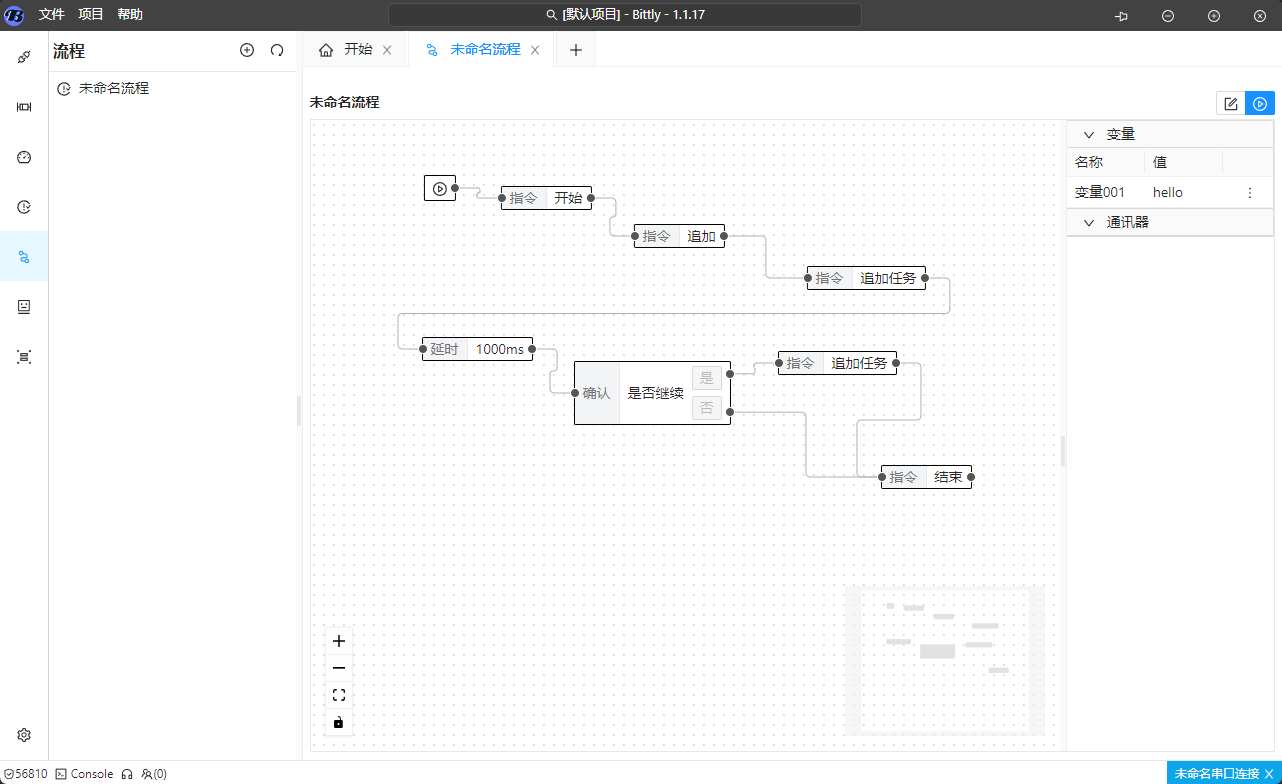The height and width of the screenshot is (784, 1282).
Task: Select the 否 option on confirm node
Action: pyautogui.click(x=707, y=408)
